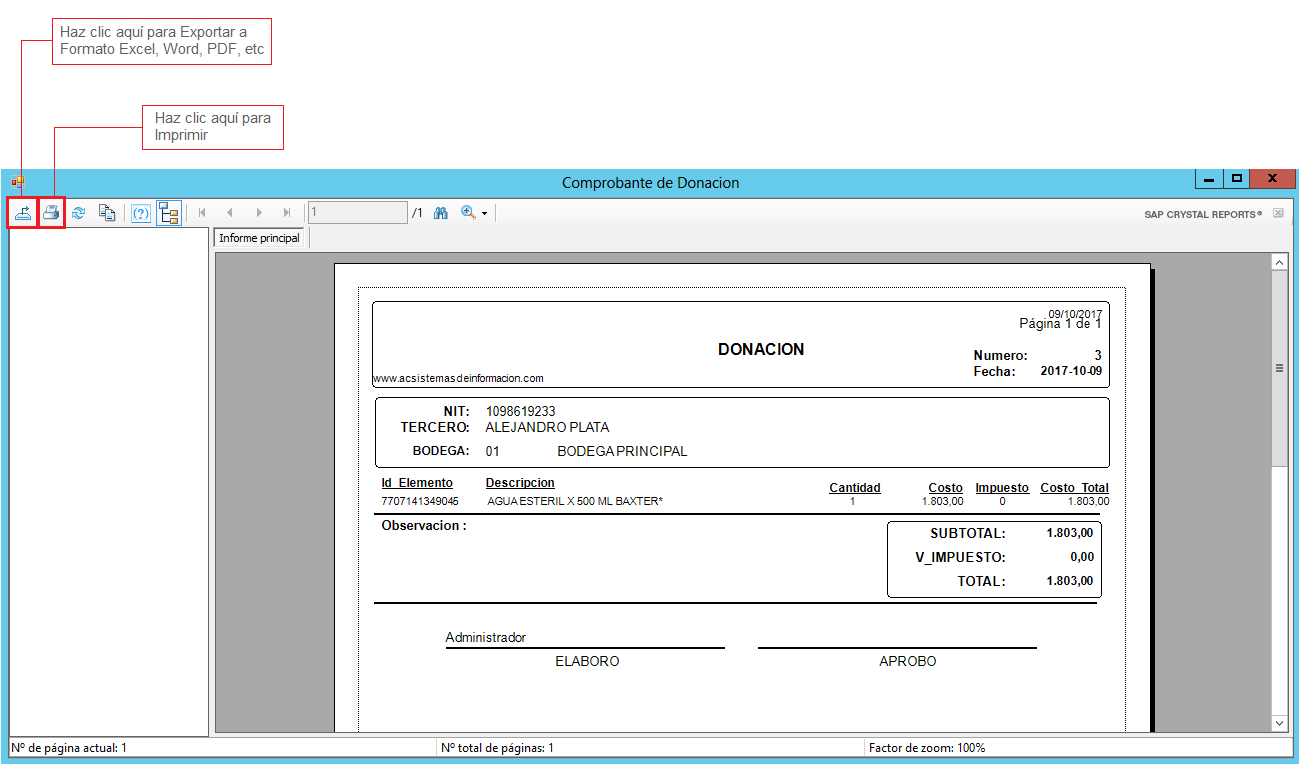Open Find Text with the binoculars icon
1299x765 pixels.
tap(440, 213)
